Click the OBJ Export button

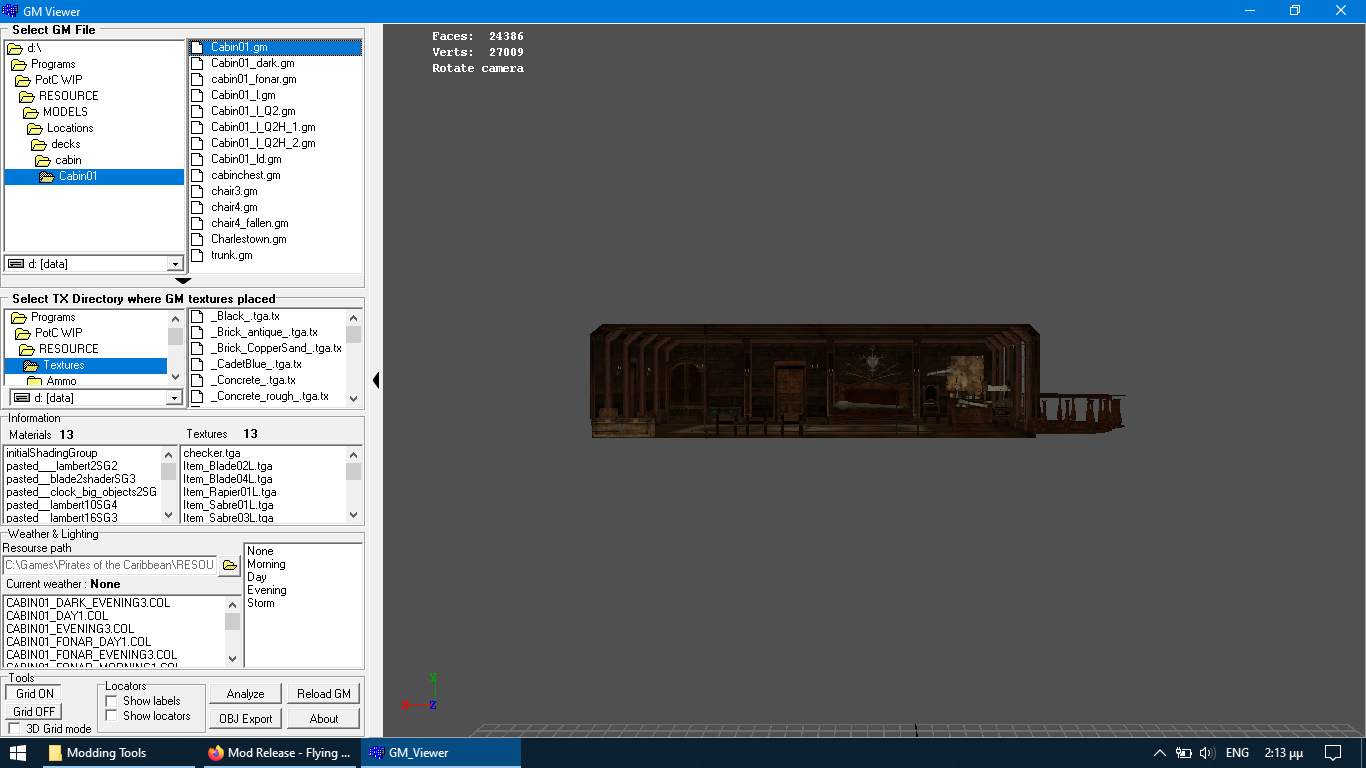pyautogui.click(x=245, y=718)
